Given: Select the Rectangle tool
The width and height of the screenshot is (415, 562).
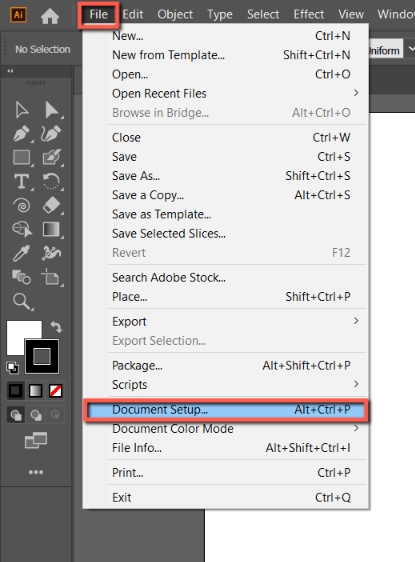Looking at the screenshot, I should coord(22,157).
